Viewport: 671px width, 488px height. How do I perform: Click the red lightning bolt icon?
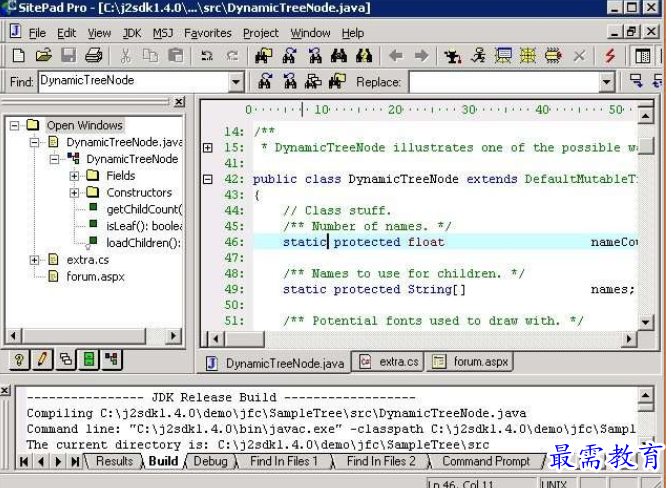[610, 56]
